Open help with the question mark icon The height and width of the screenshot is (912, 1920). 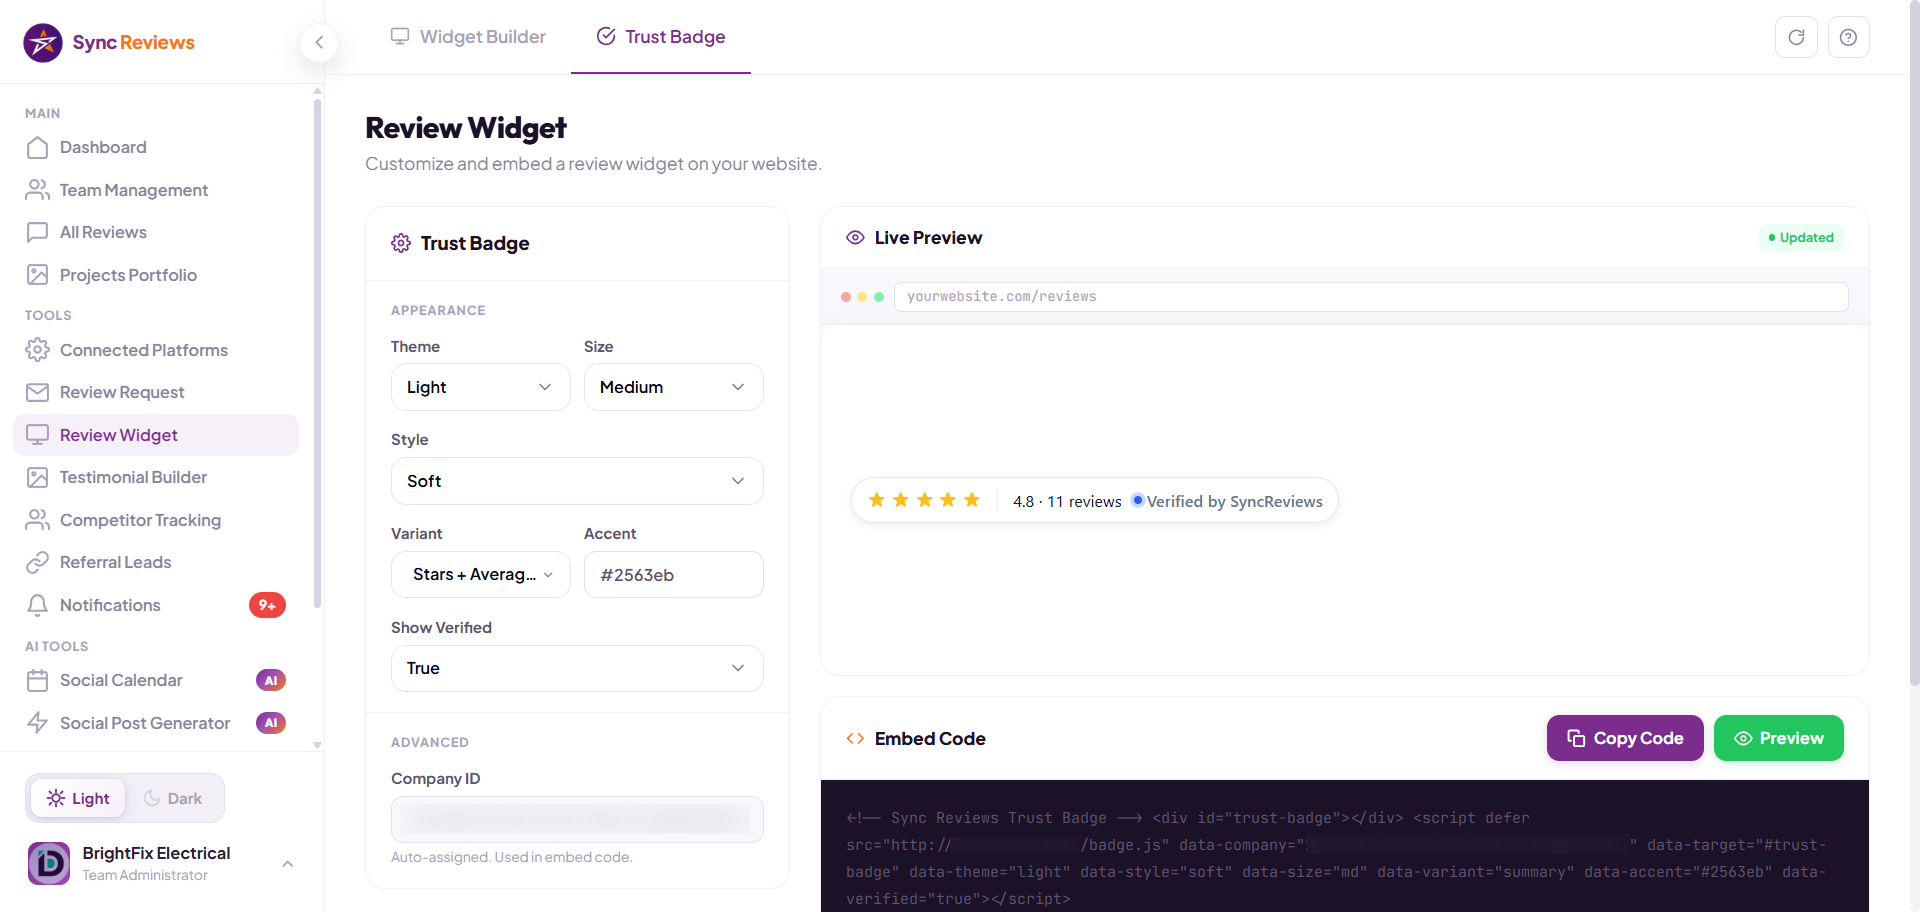pyautogui.click(x=1848, y=37)
